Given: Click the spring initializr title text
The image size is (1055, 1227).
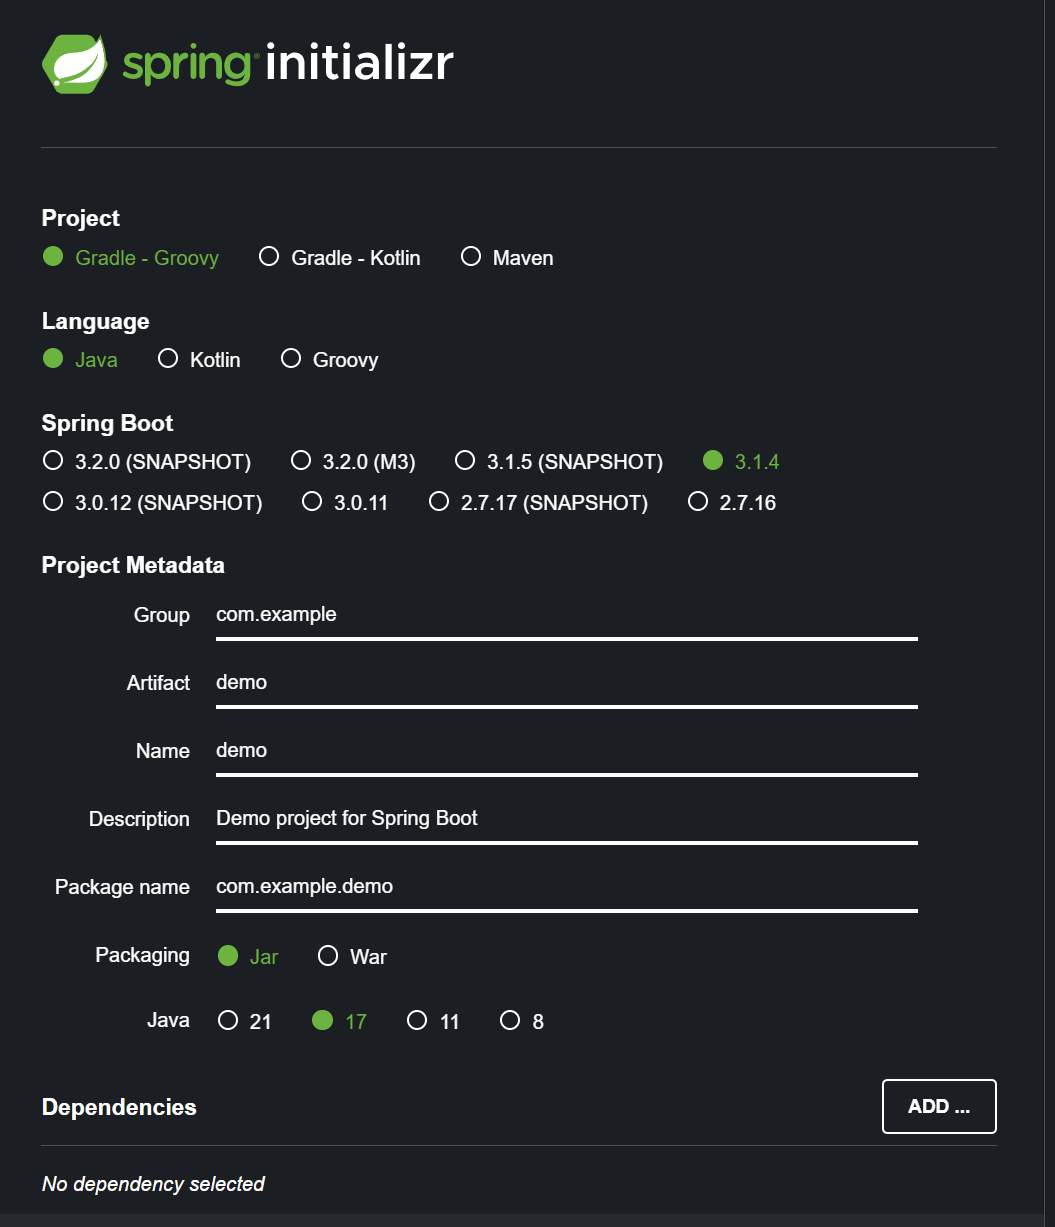Looking at the screenshot, I should 288,63.
